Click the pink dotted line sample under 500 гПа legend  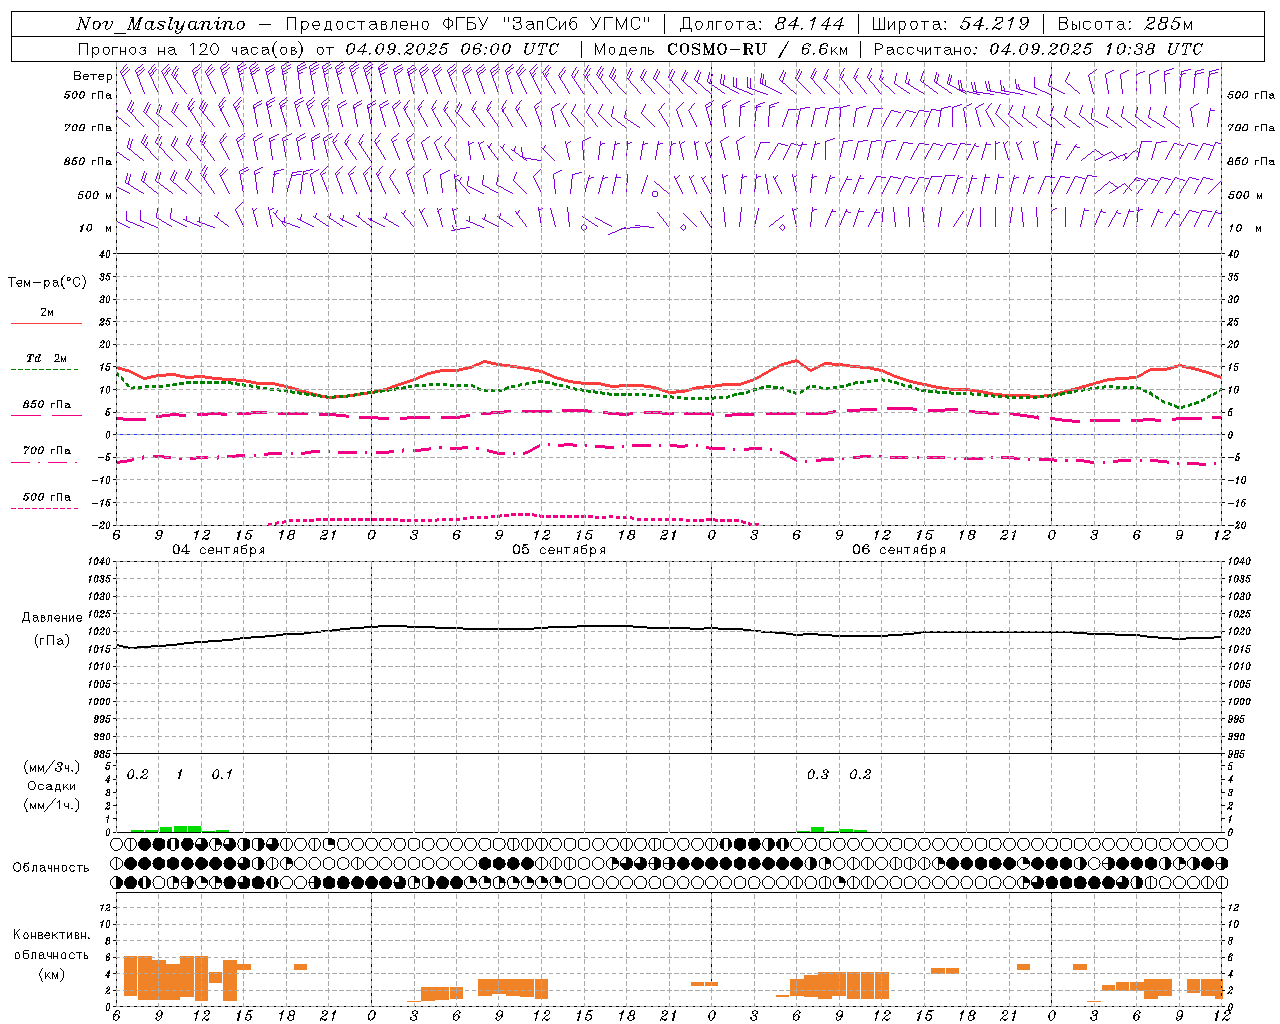pos(46,508)
